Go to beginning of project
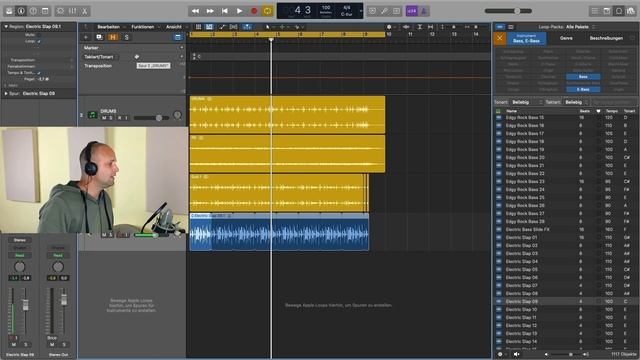This screenshot has width=640, height=360. (225, 11)
